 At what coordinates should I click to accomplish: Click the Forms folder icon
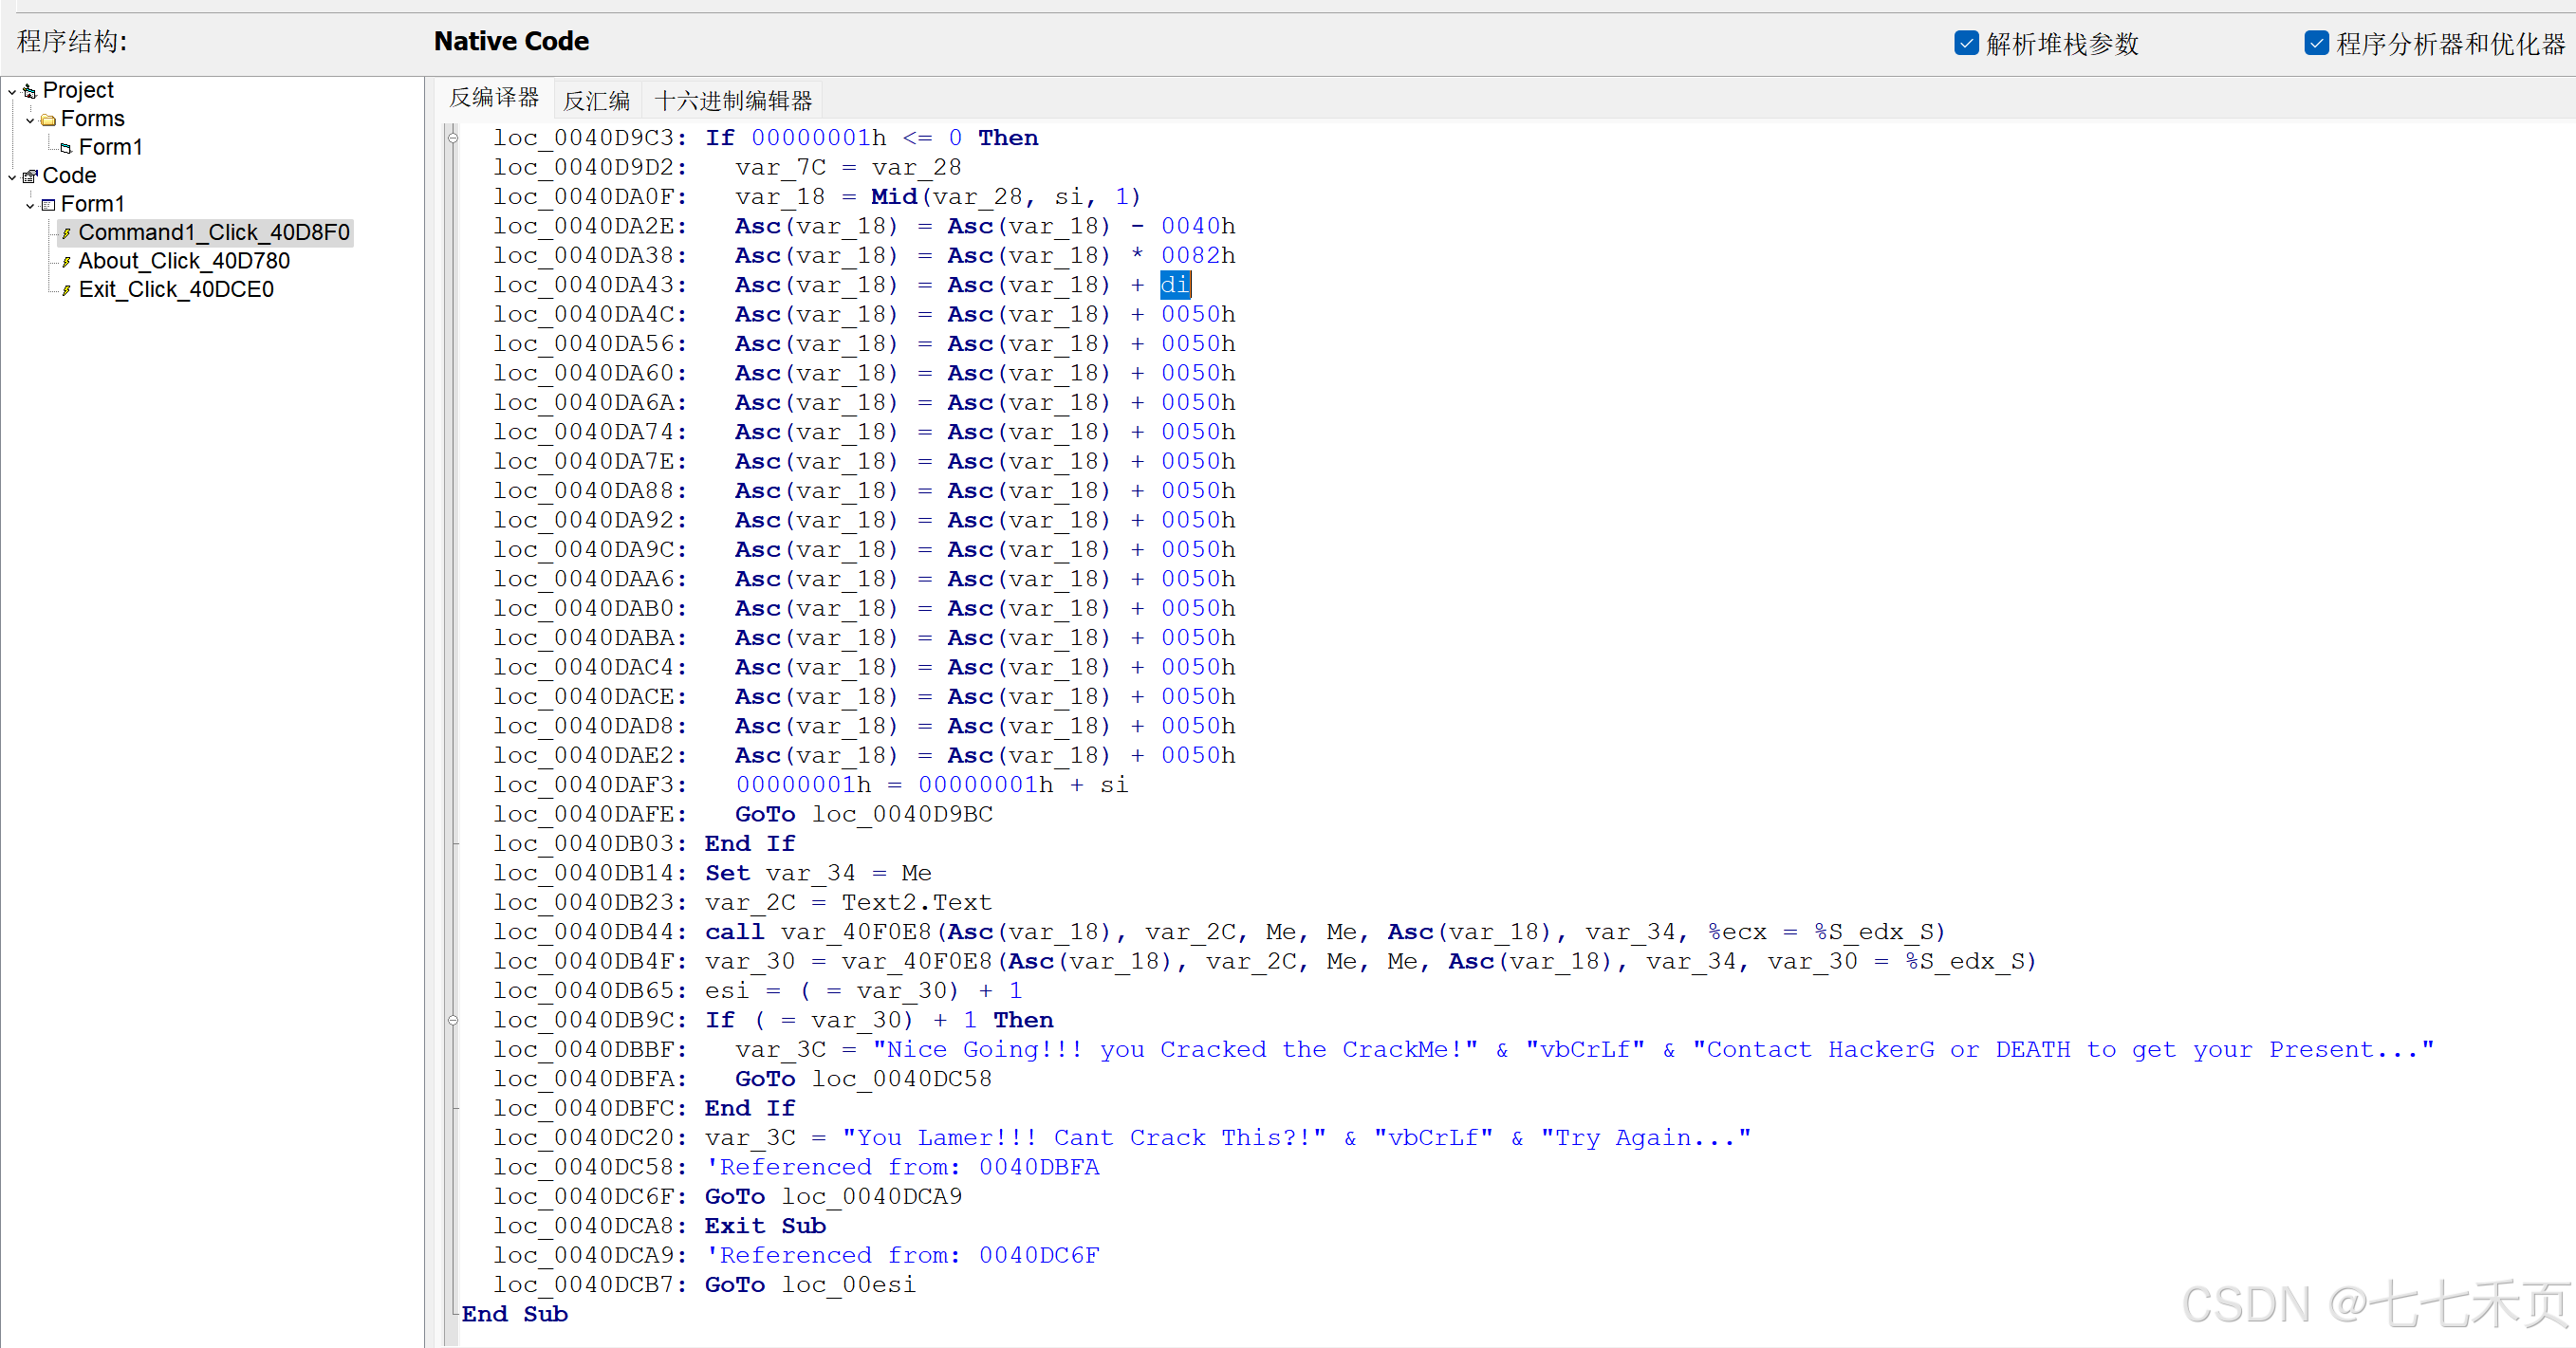47,120
